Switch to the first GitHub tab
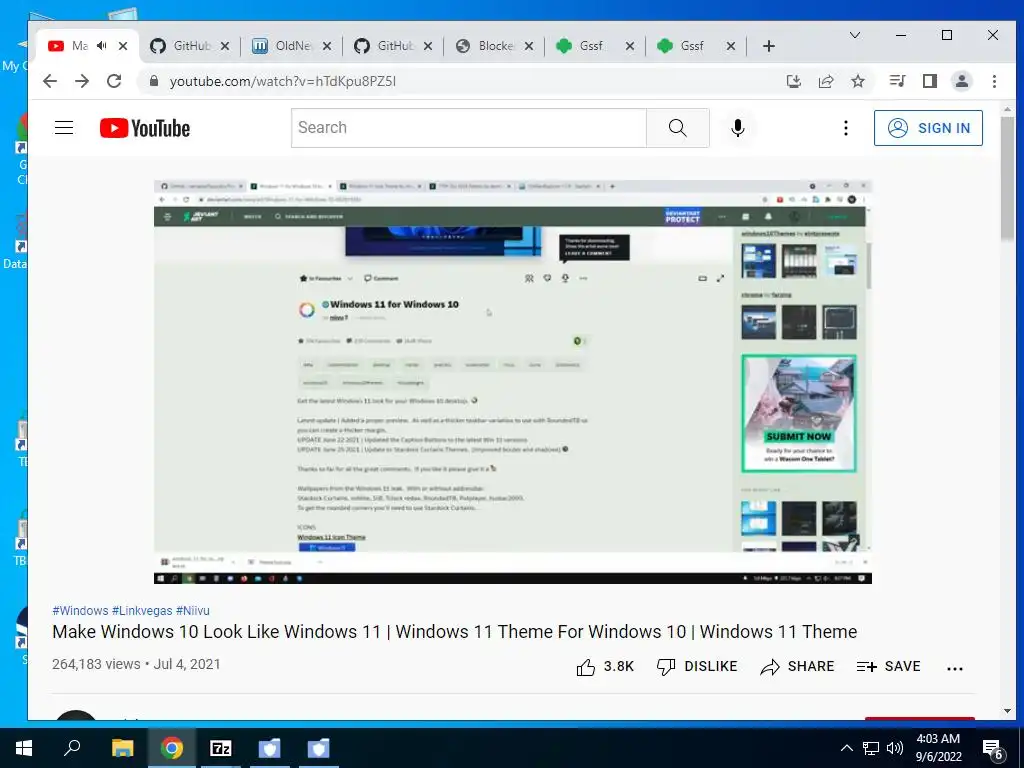The image size is (1024, 768). pyautogui.click(x=189, y=46)
